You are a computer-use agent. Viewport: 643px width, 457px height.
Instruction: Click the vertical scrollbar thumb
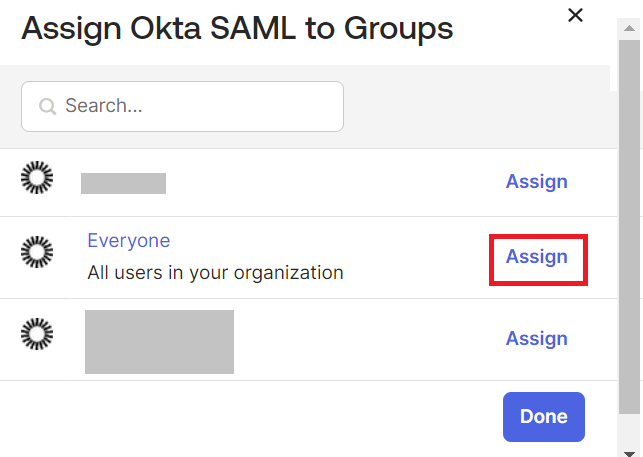[630, 220]
